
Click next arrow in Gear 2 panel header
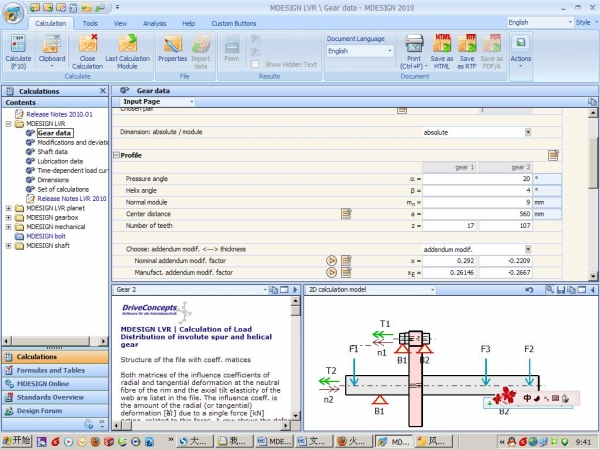coord(295,290)
